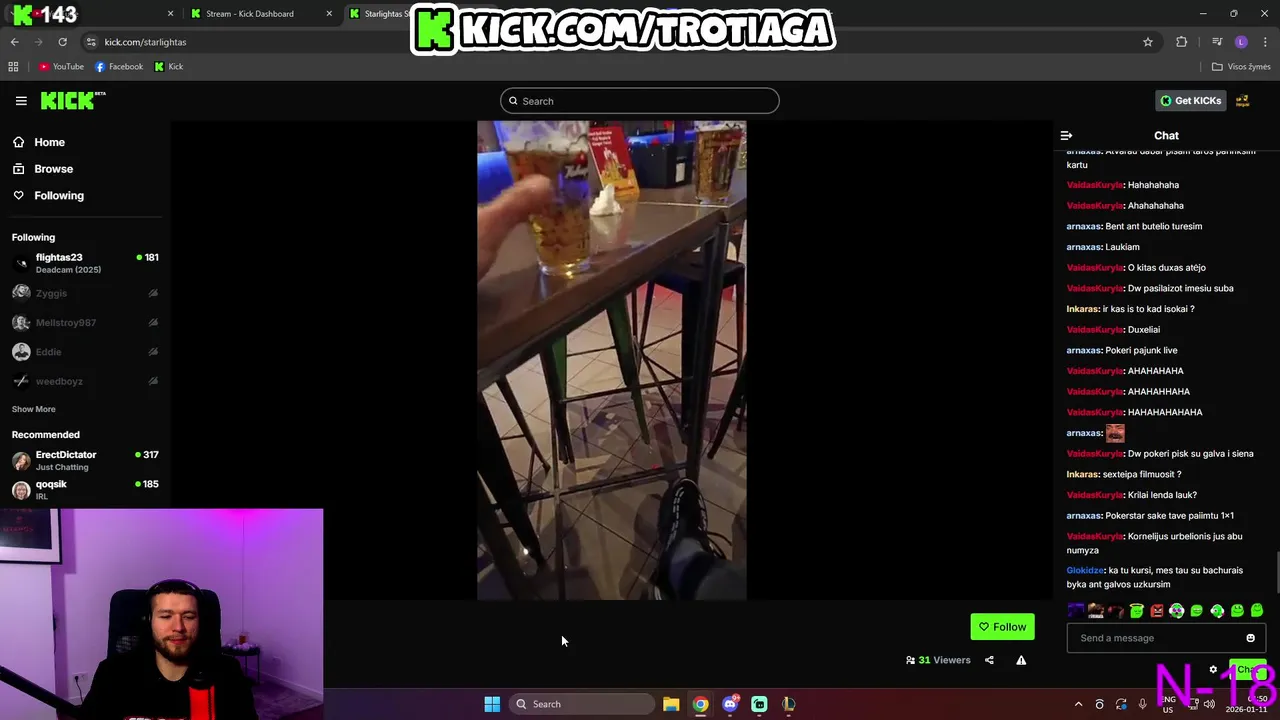Viewport: 1280px width, 720px height.
Task: Open League of Legends taskbar icon
Action: [x=789, y=704]
